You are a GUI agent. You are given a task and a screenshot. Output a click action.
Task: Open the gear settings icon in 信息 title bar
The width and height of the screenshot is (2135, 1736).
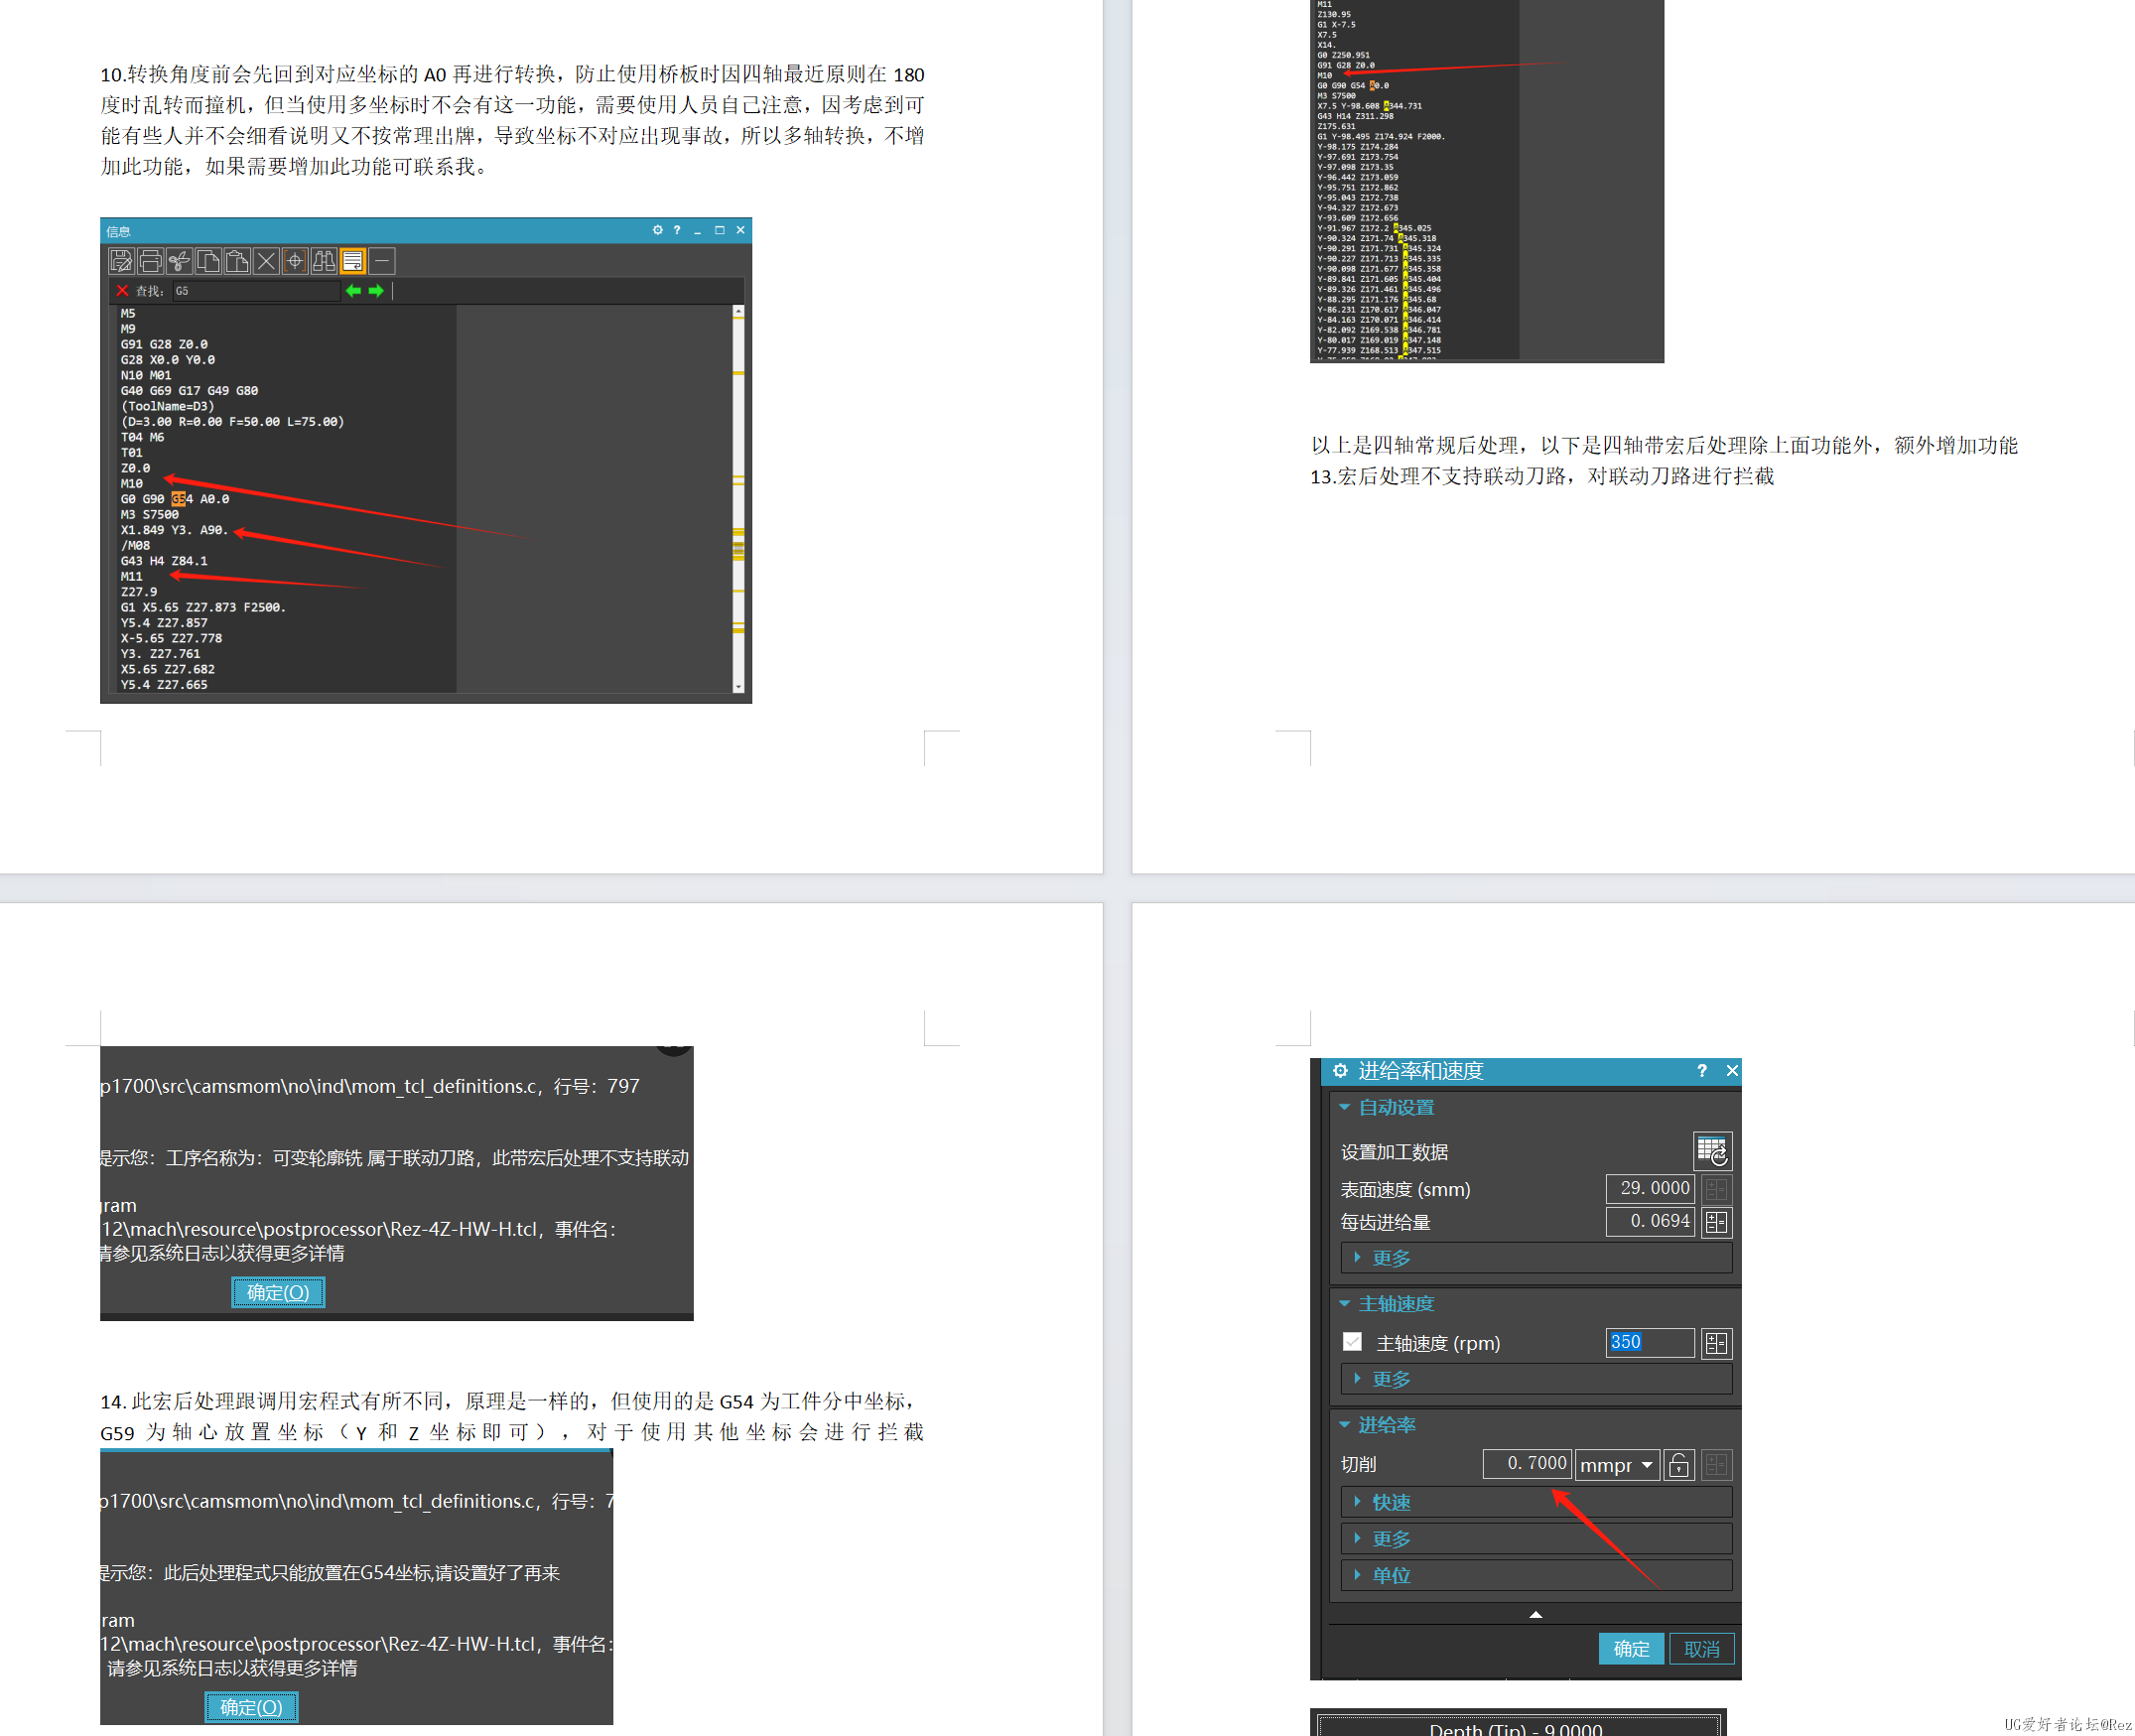[x=658, y=230]
